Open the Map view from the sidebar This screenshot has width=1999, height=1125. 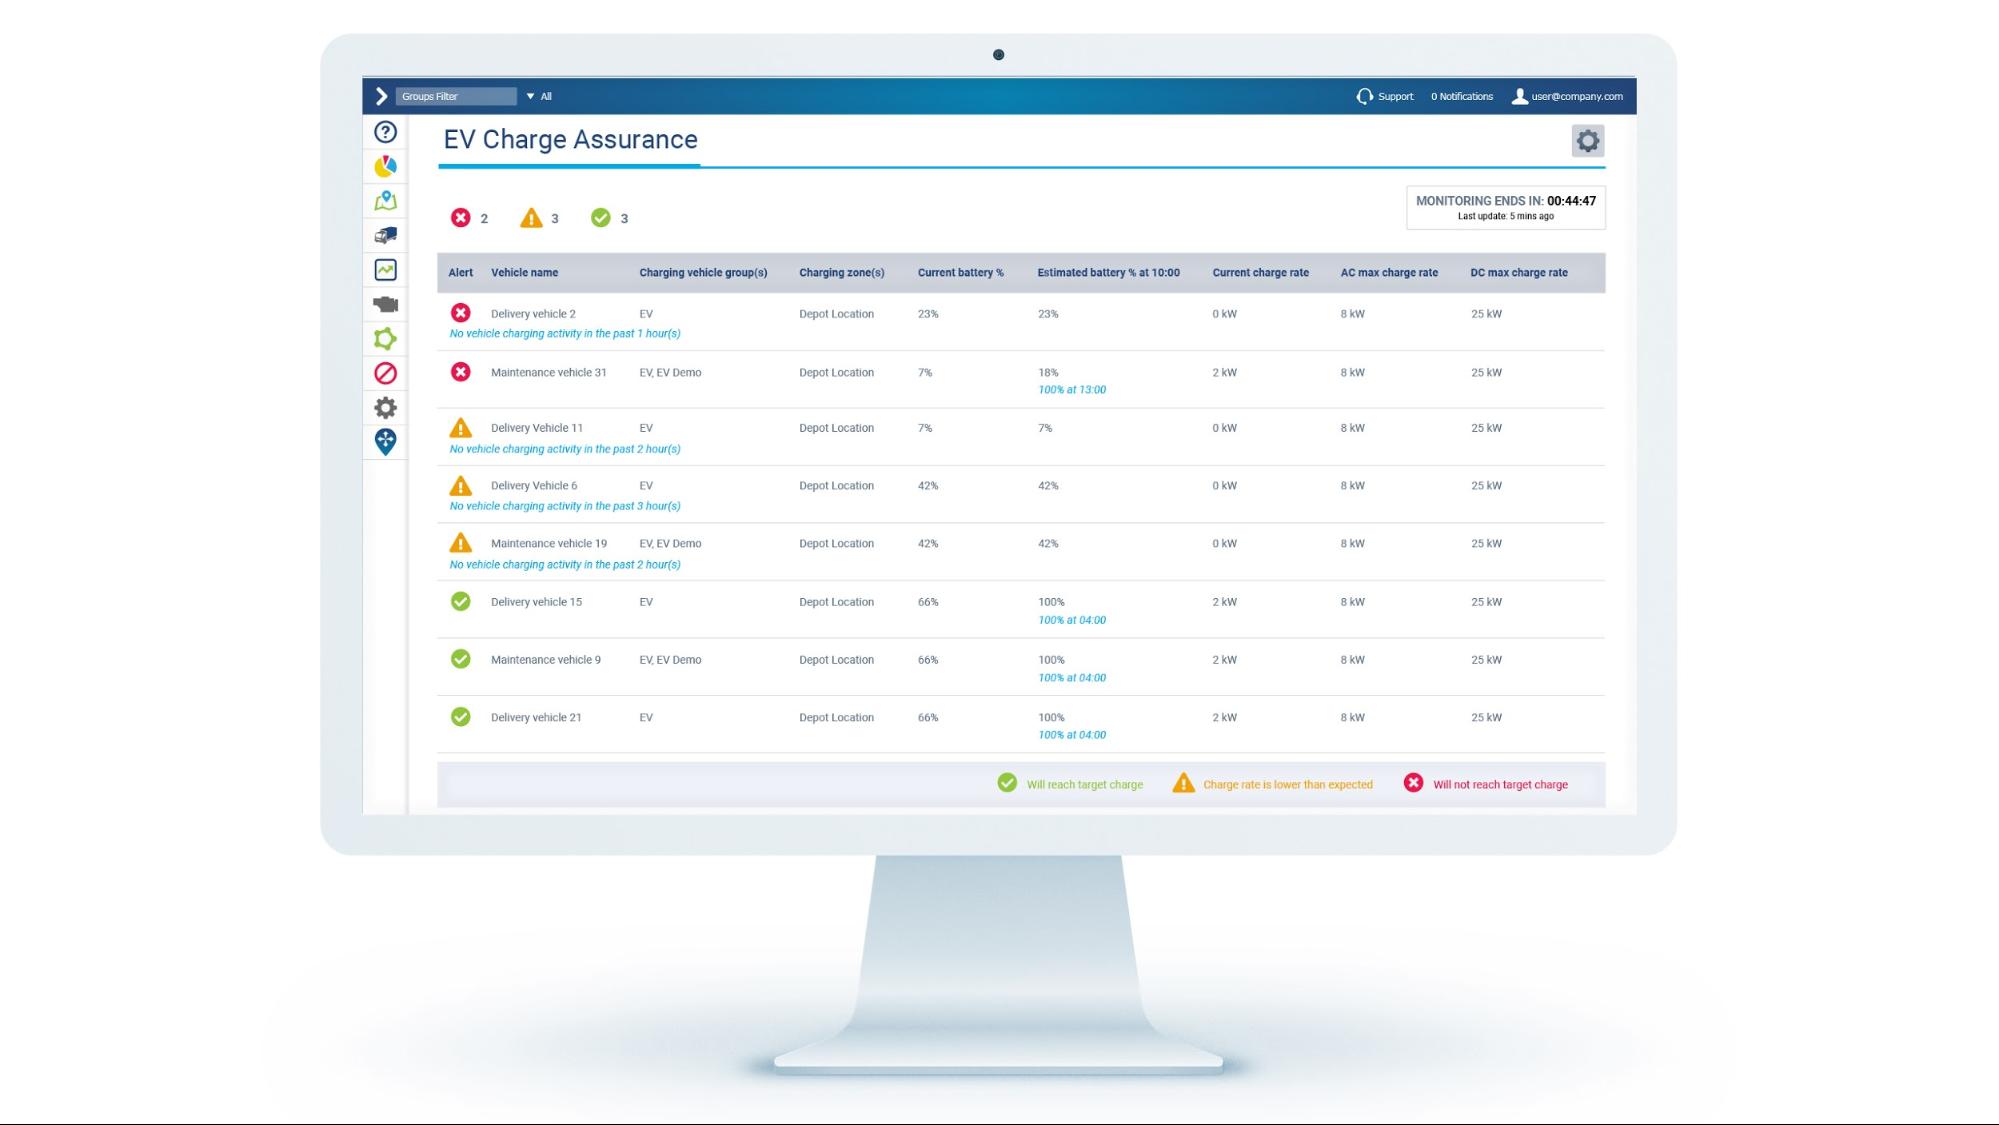coord(385,200)
